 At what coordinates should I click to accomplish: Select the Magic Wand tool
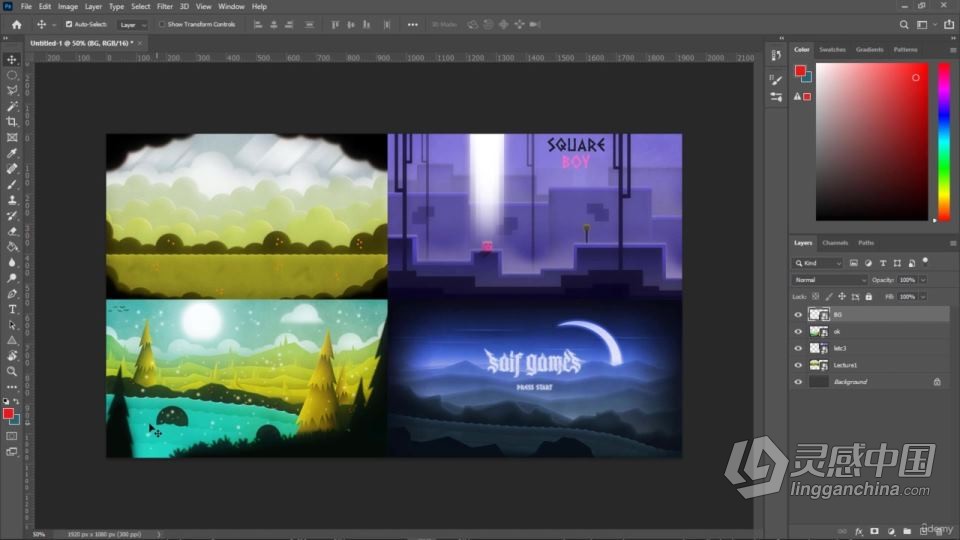[12, 107]
